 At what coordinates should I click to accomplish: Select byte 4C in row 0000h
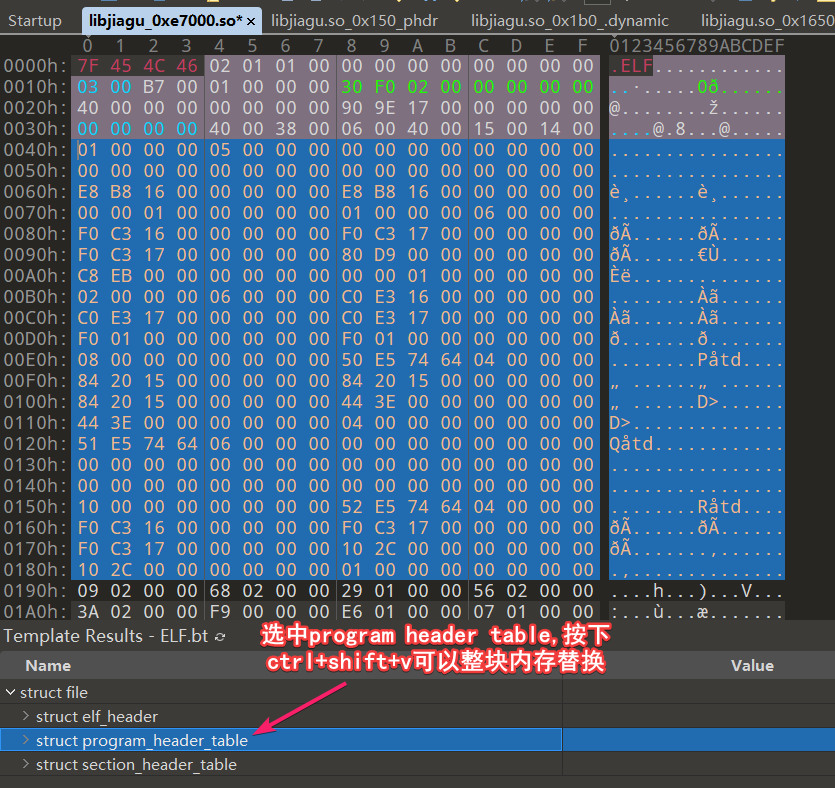click(154, 66)
